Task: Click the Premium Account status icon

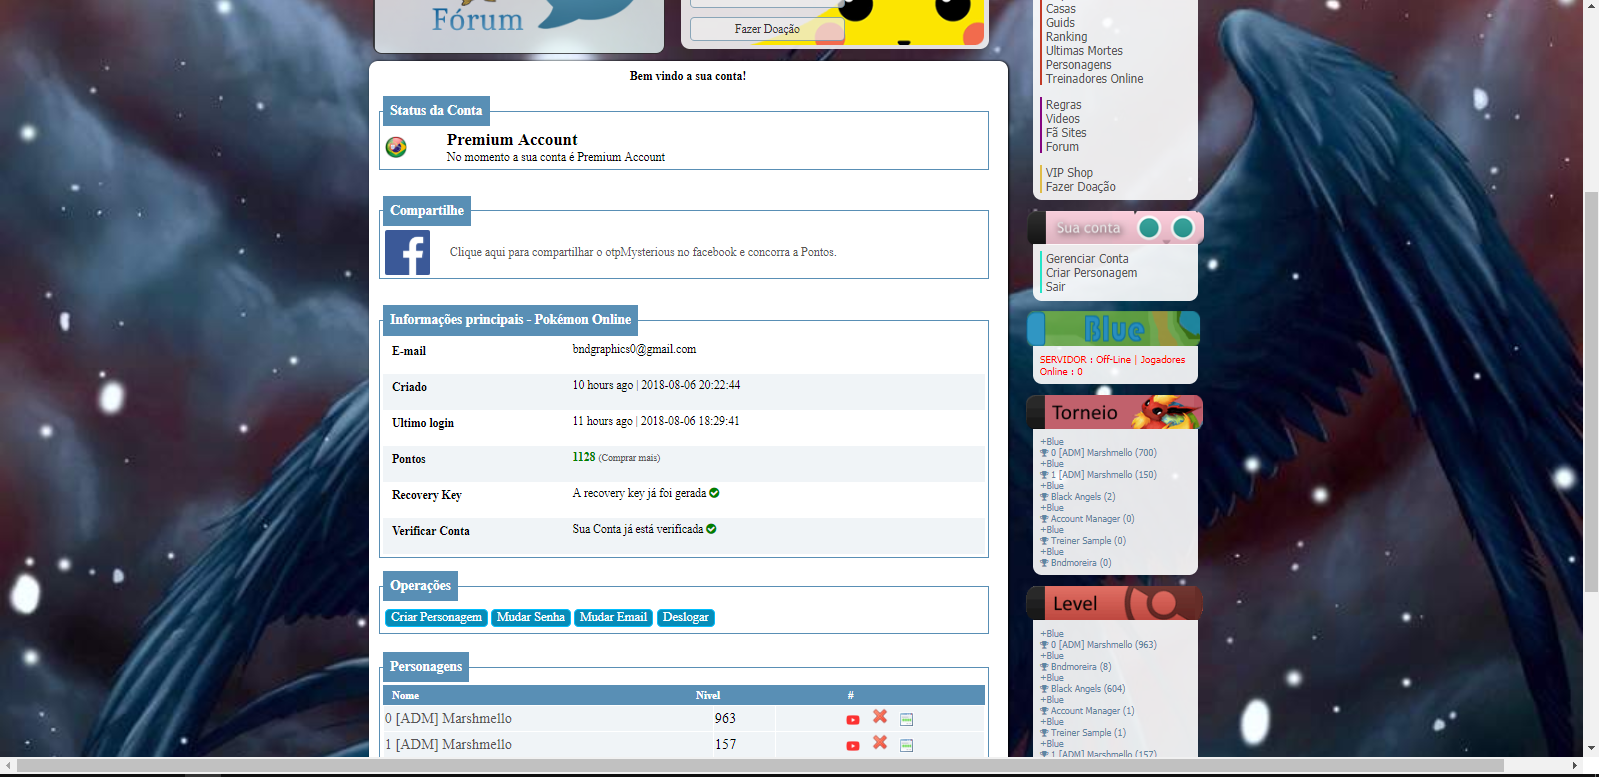Action: [x=396, y=147]
